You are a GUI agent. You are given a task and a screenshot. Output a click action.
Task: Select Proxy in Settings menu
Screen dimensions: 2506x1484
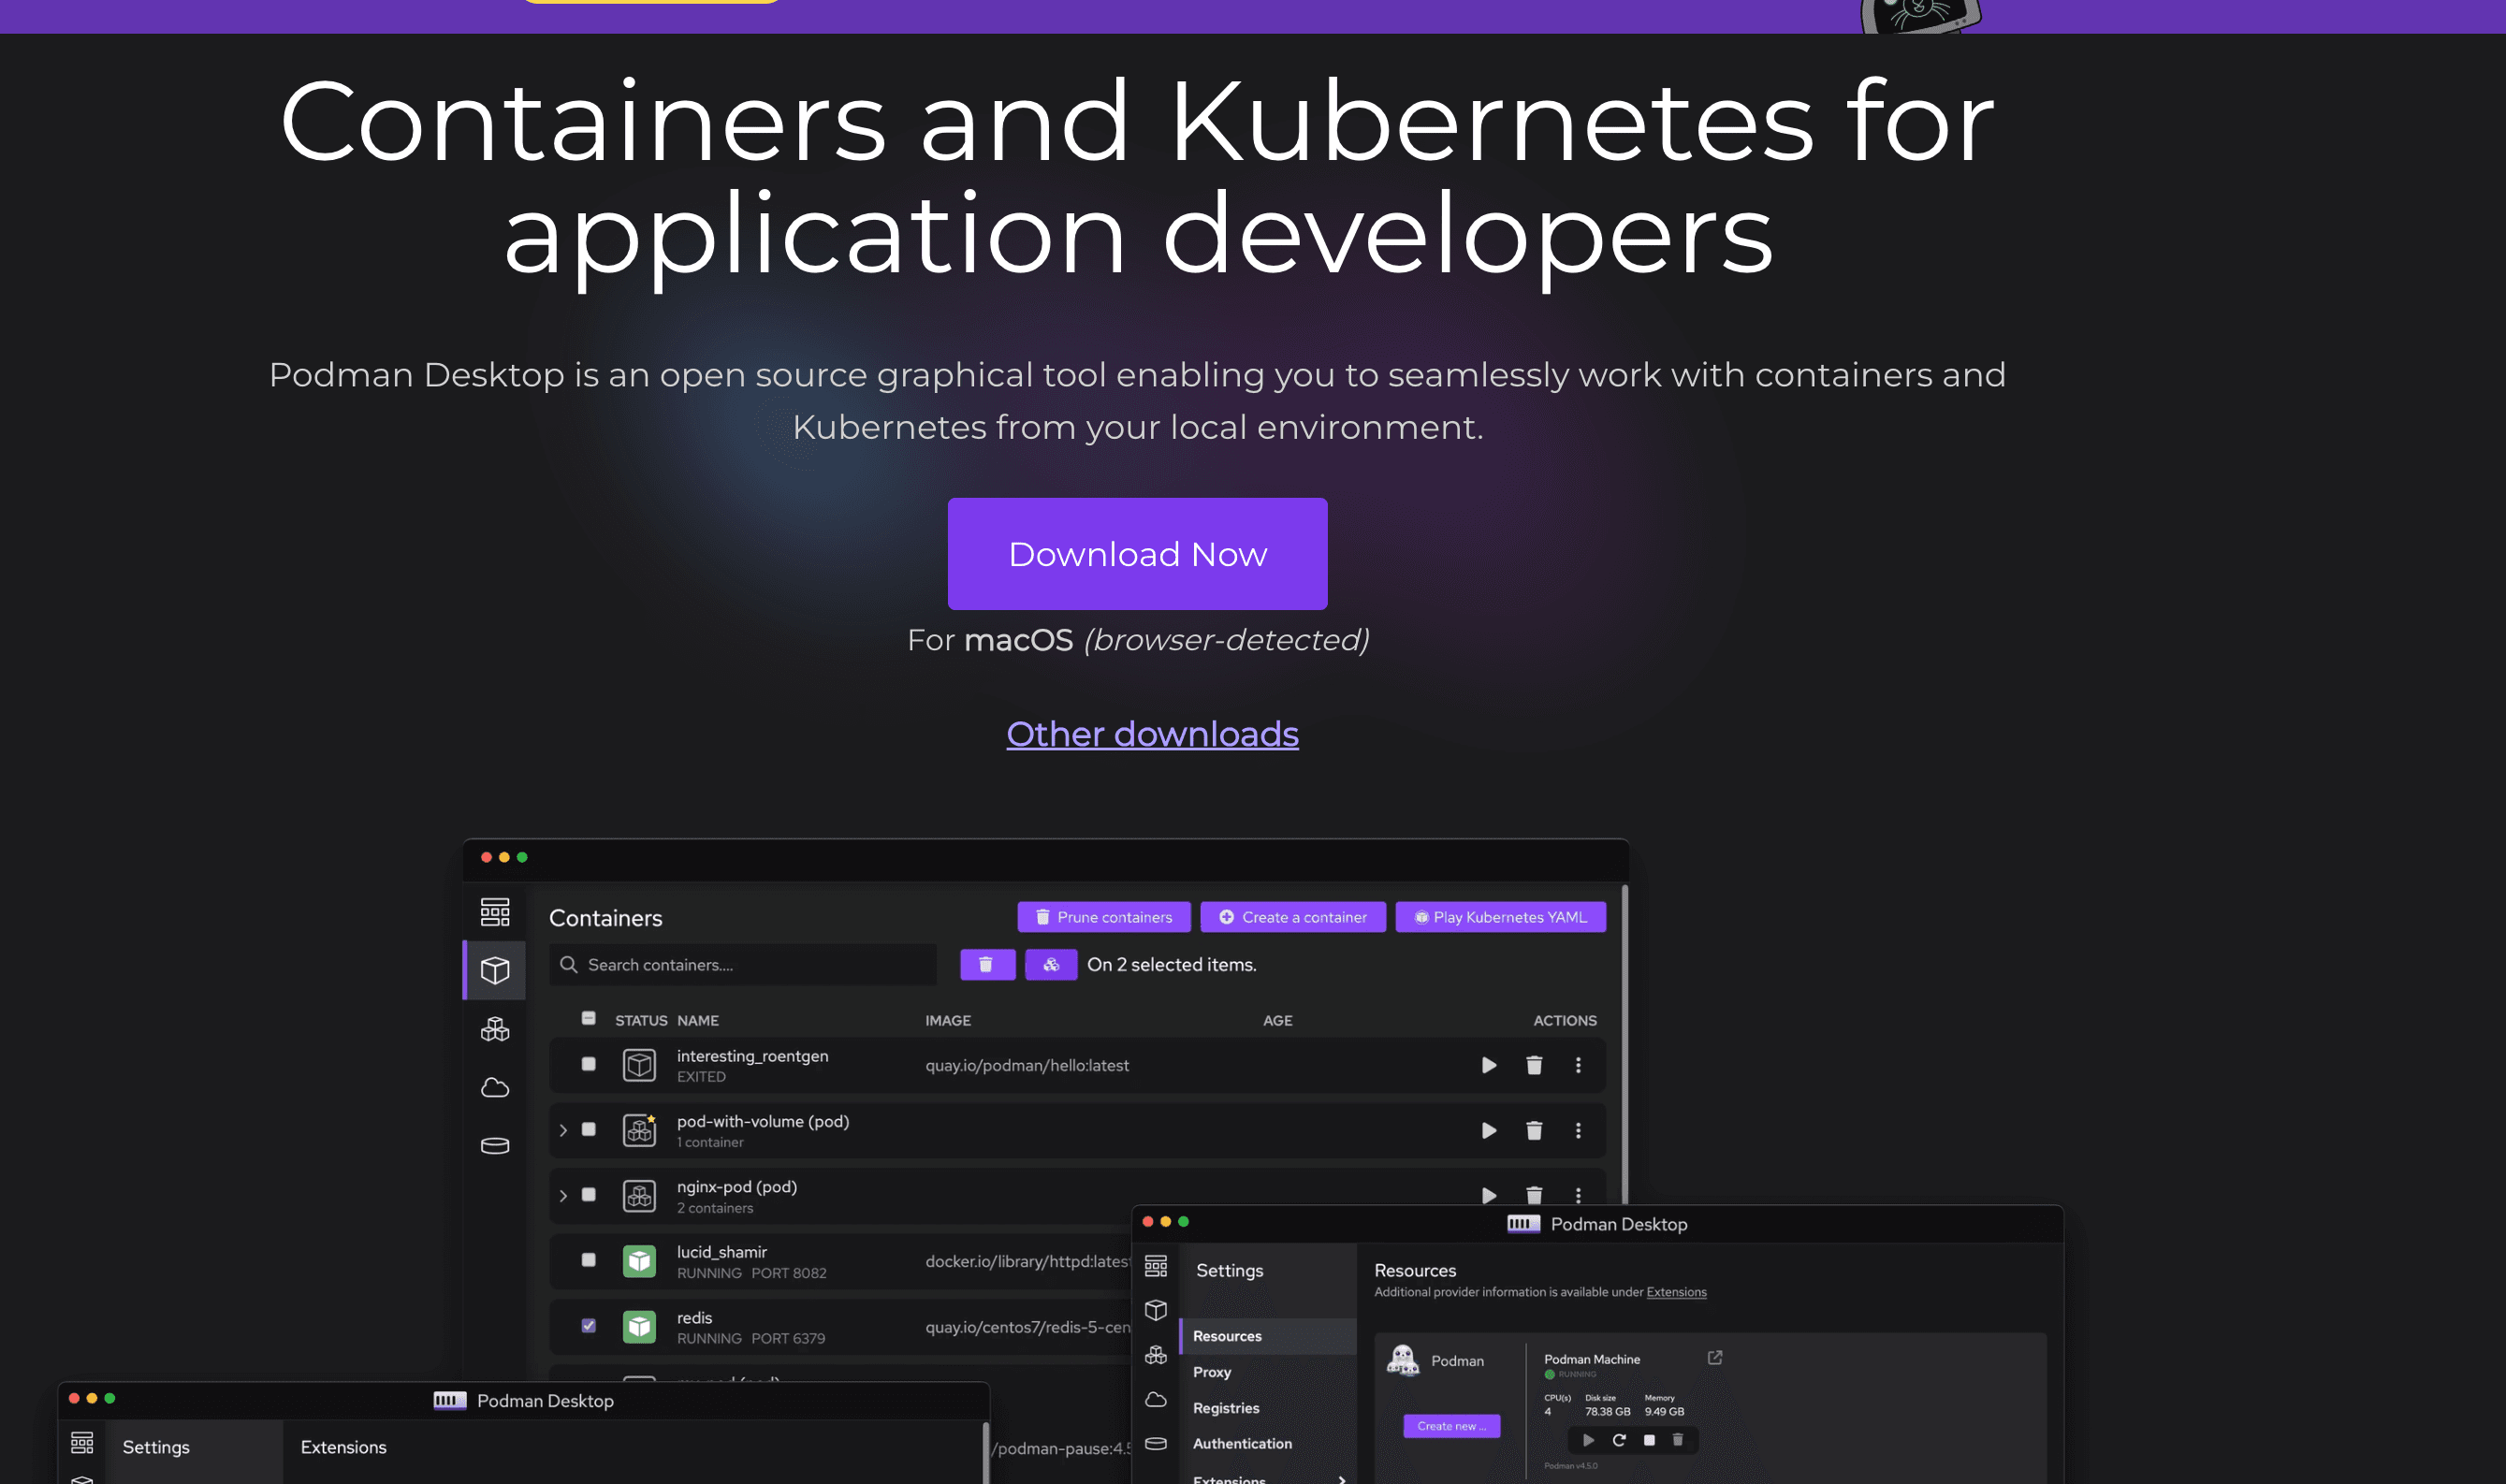coord(1211,1372)
